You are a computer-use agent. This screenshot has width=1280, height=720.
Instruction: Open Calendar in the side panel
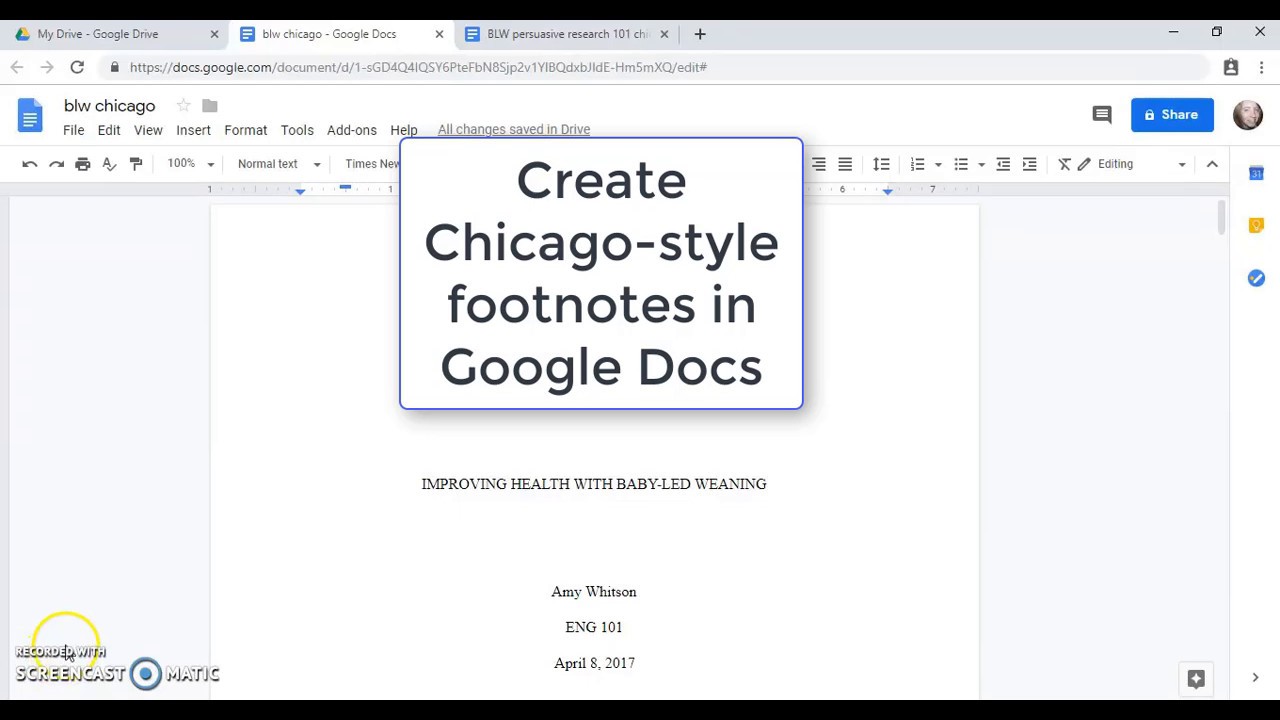click(x=1256, y=173)
